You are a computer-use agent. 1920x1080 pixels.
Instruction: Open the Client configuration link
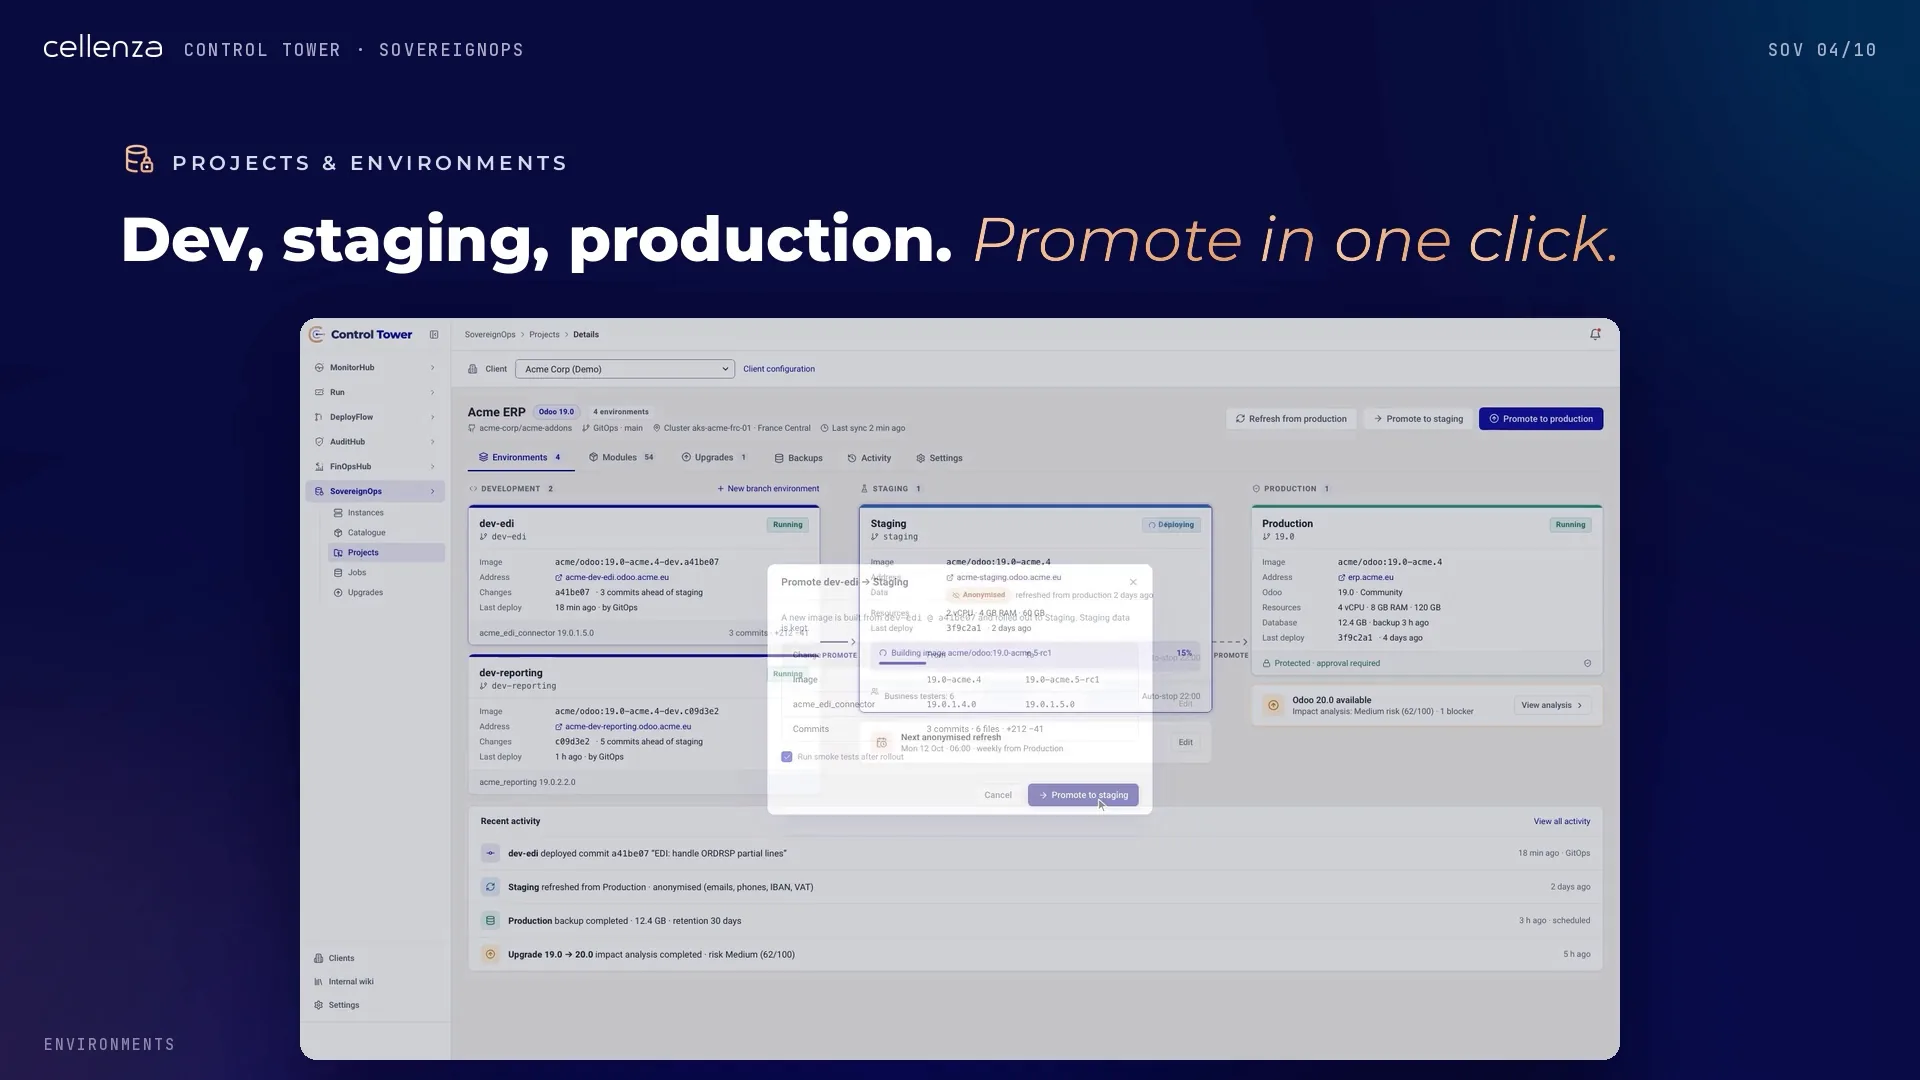coord(779,369)
